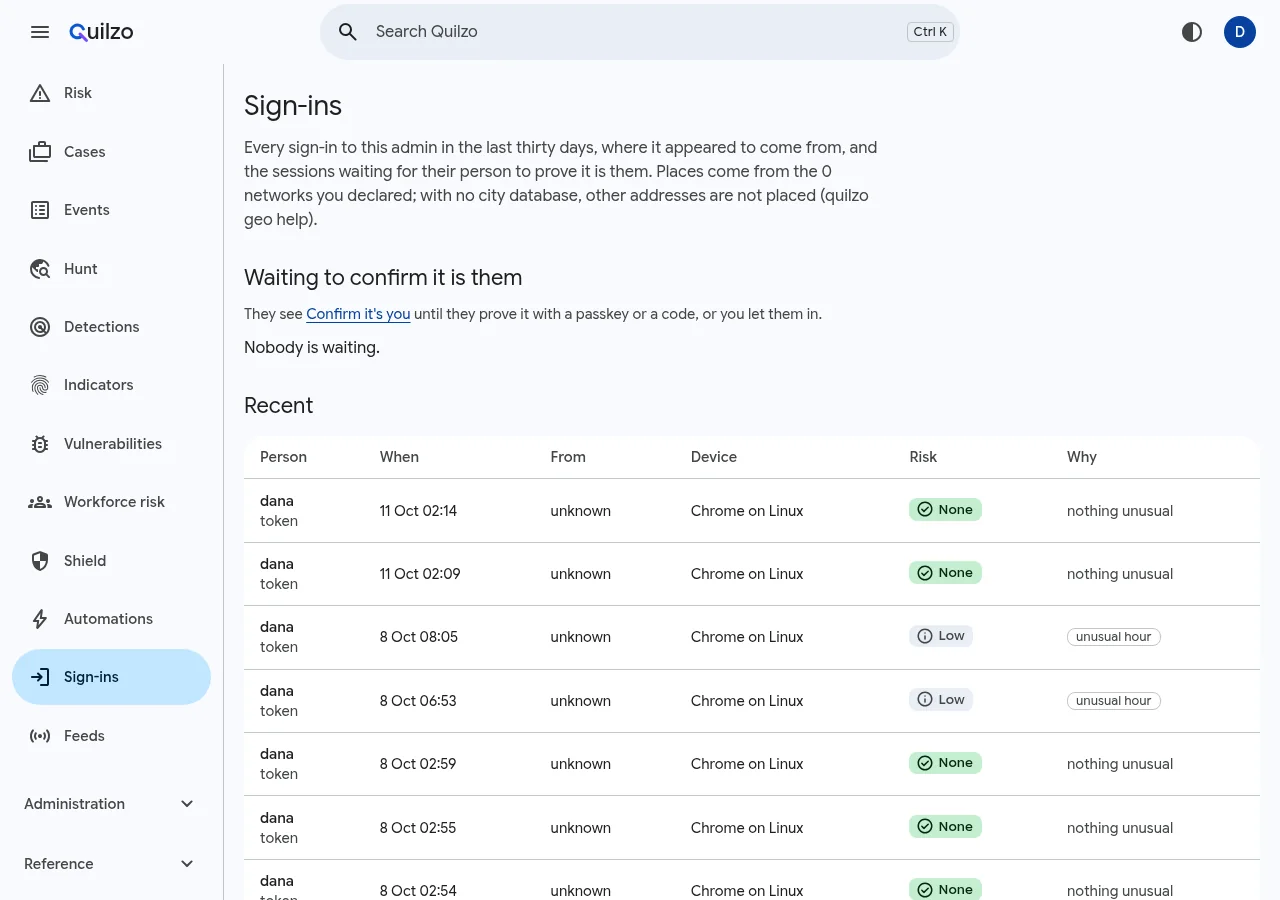Click the Indicators fingerprint icon
This screenshot has width=1280, height=900.
coord(40,385)
